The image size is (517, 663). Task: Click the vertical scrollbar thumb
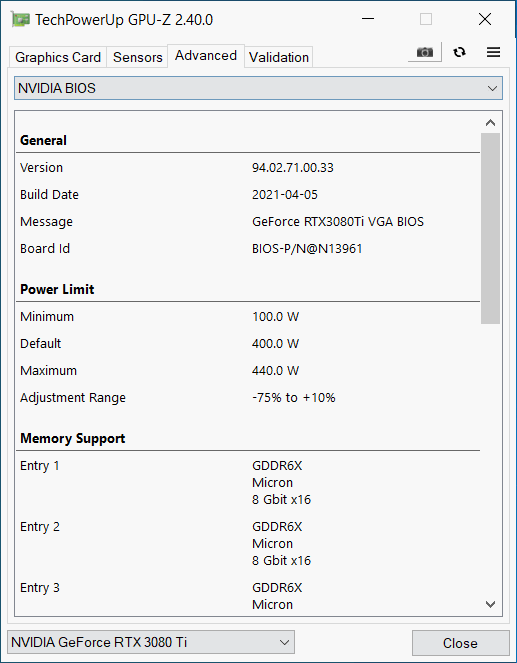(490, 228)
